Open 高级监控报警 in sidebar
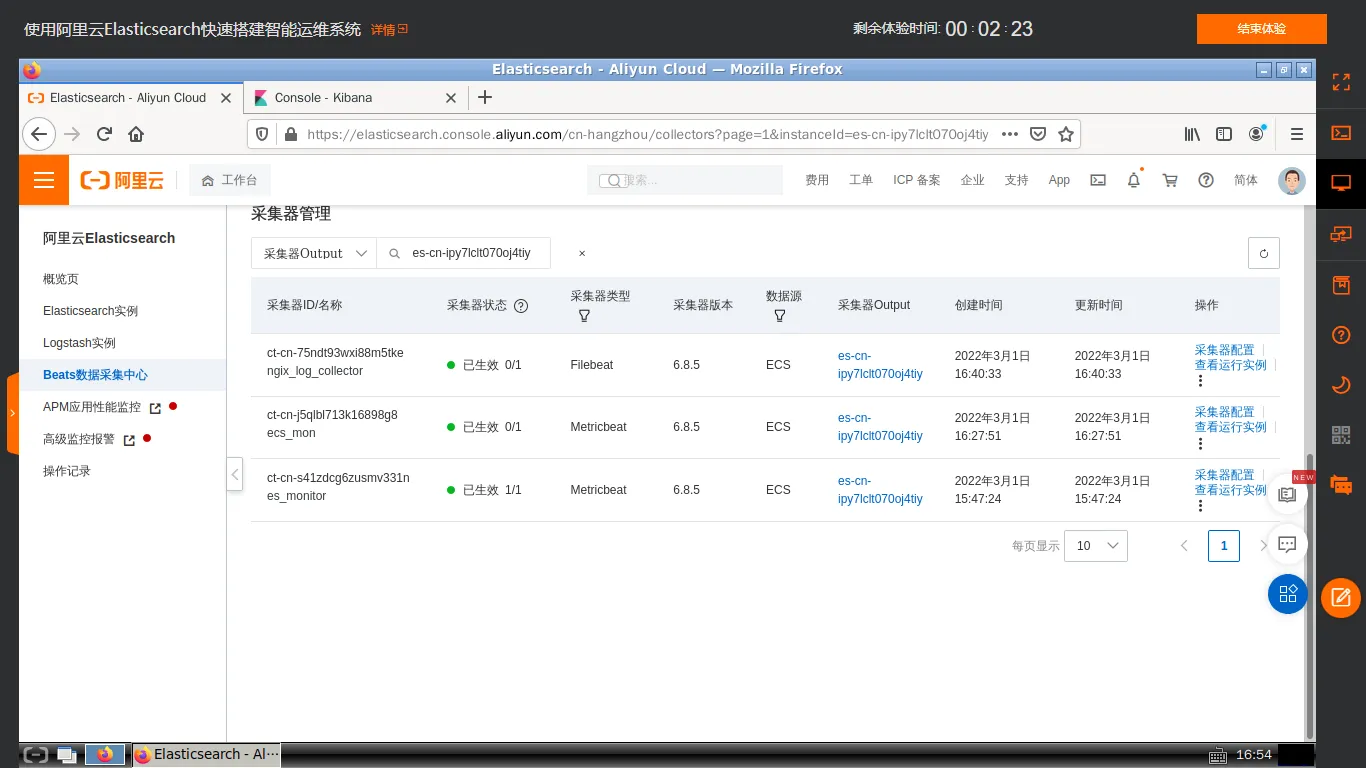The height and width of the screenshot is (768, 1366). (80, 439)
